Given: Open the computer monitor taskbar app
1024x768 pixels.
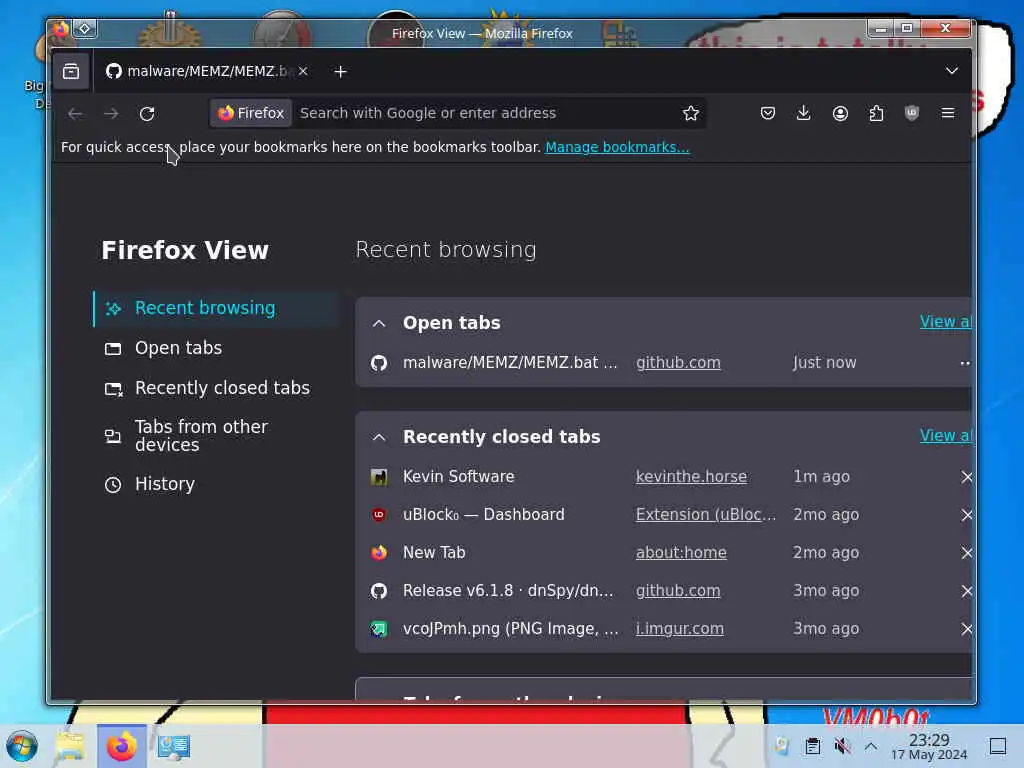Looking at the screenshot, I should [x=174, y=746].
